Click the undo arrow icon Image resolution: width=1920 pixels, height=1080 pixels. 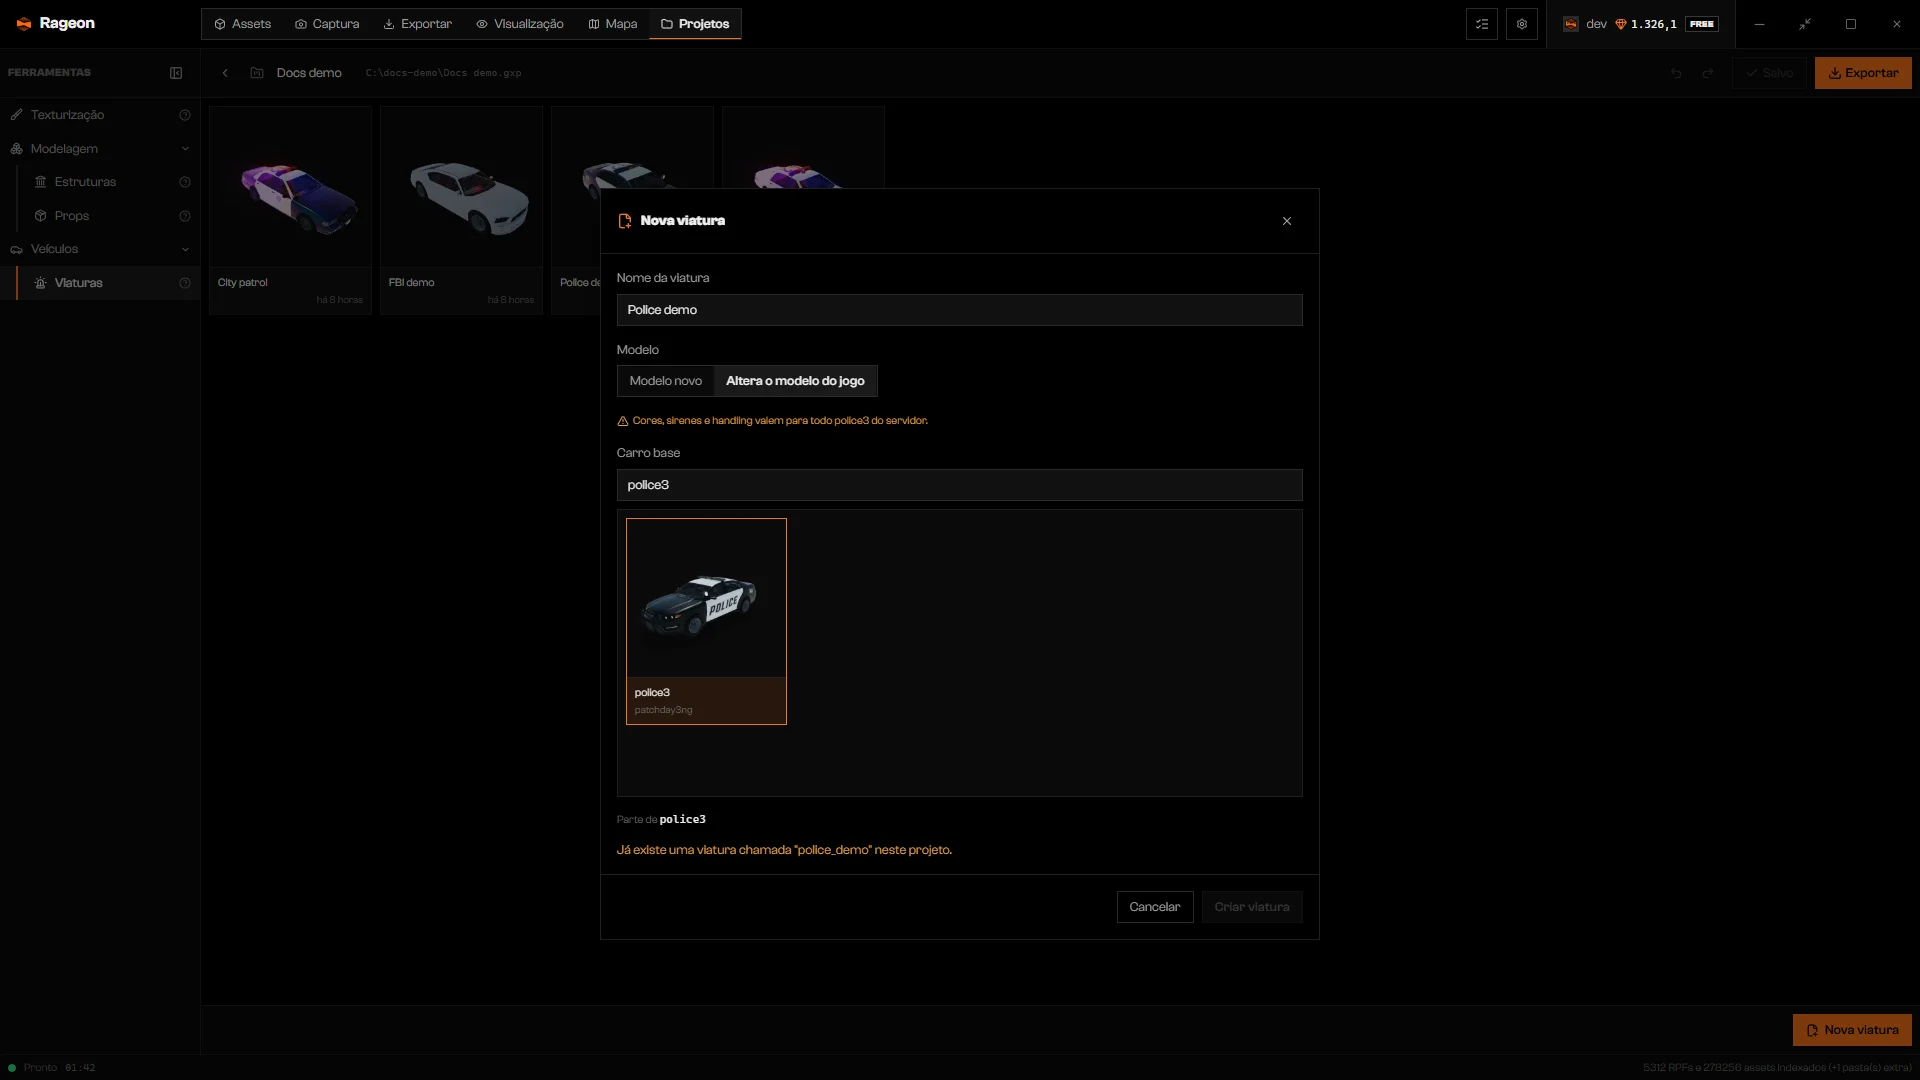(1676, 73)
